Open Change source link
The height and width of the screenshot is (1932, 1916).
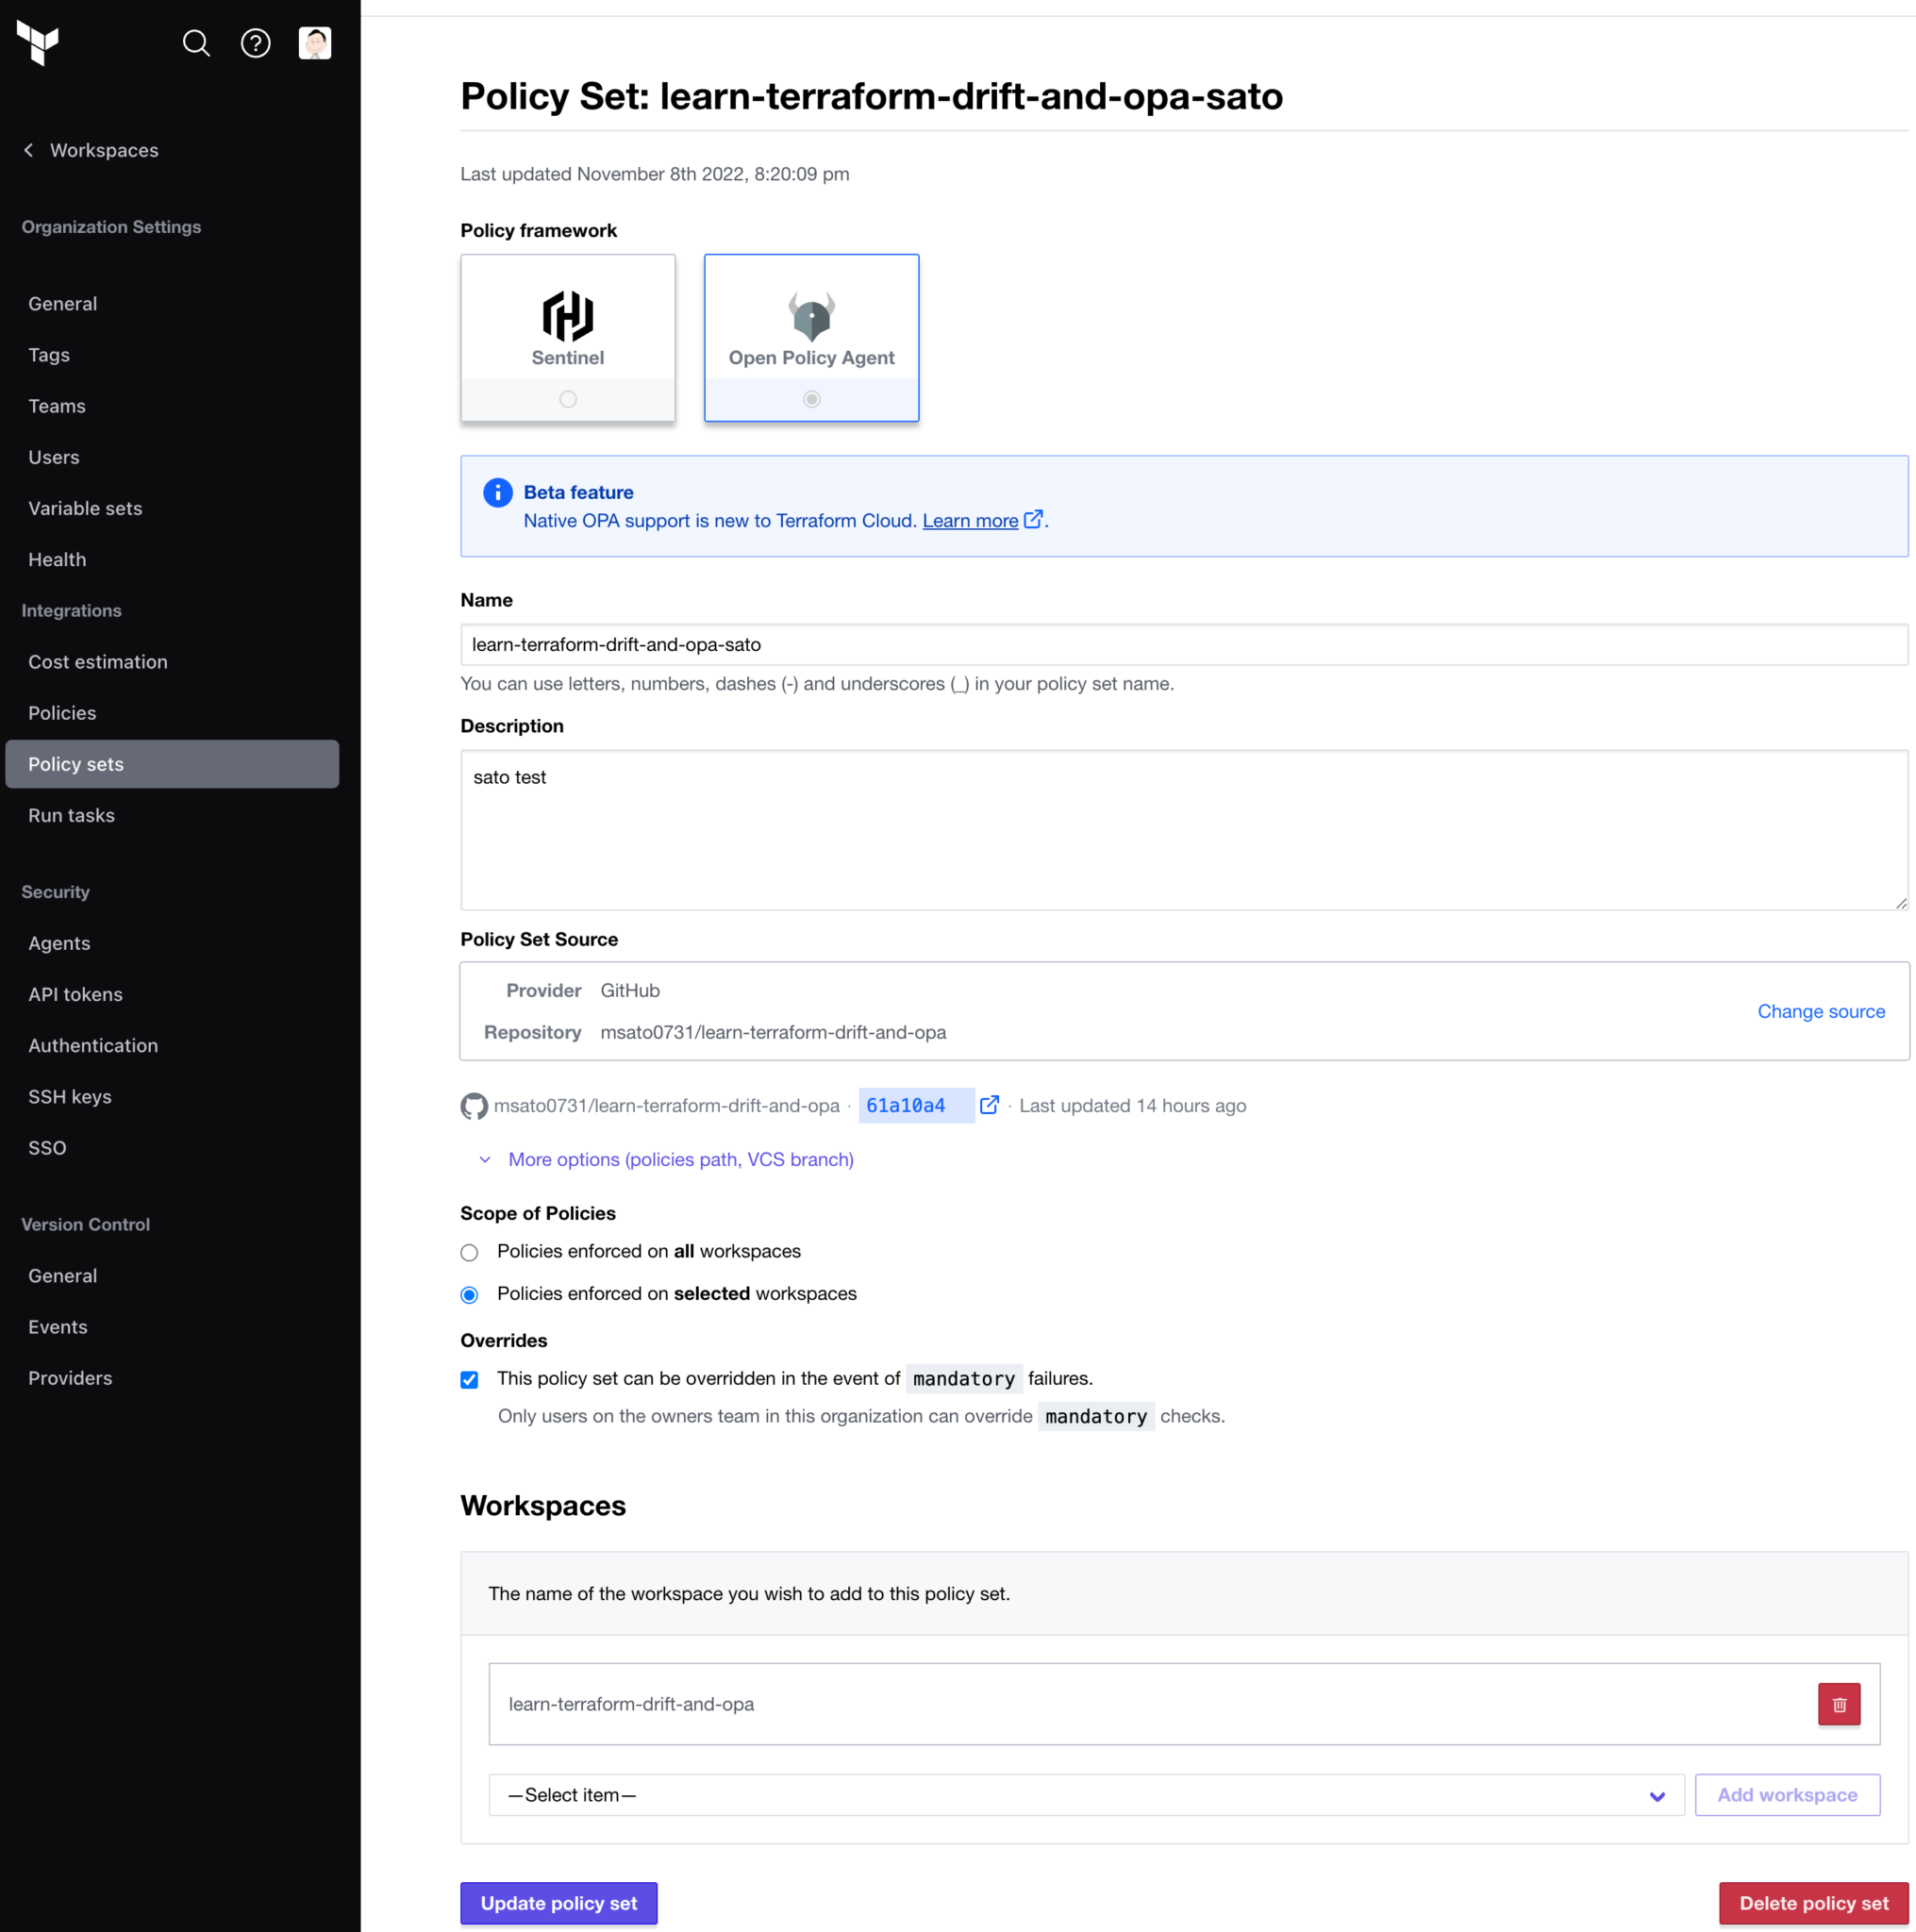[x=1820, y=1011]
